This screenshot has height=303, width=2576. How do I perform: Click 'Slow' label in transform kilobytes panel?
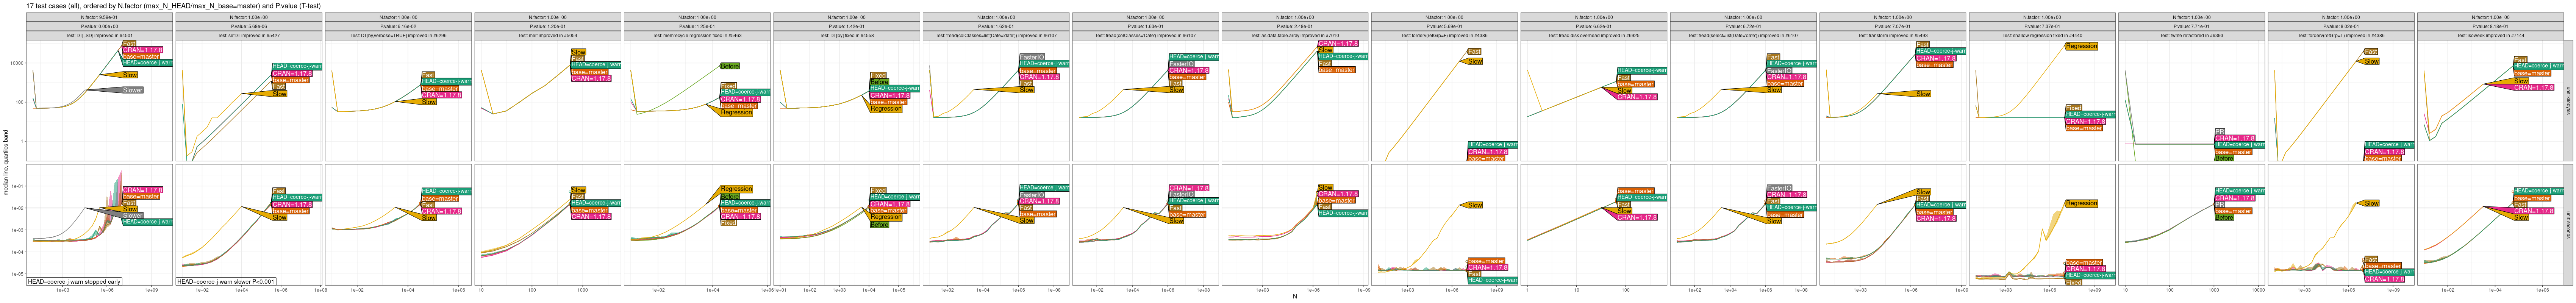1923,94
